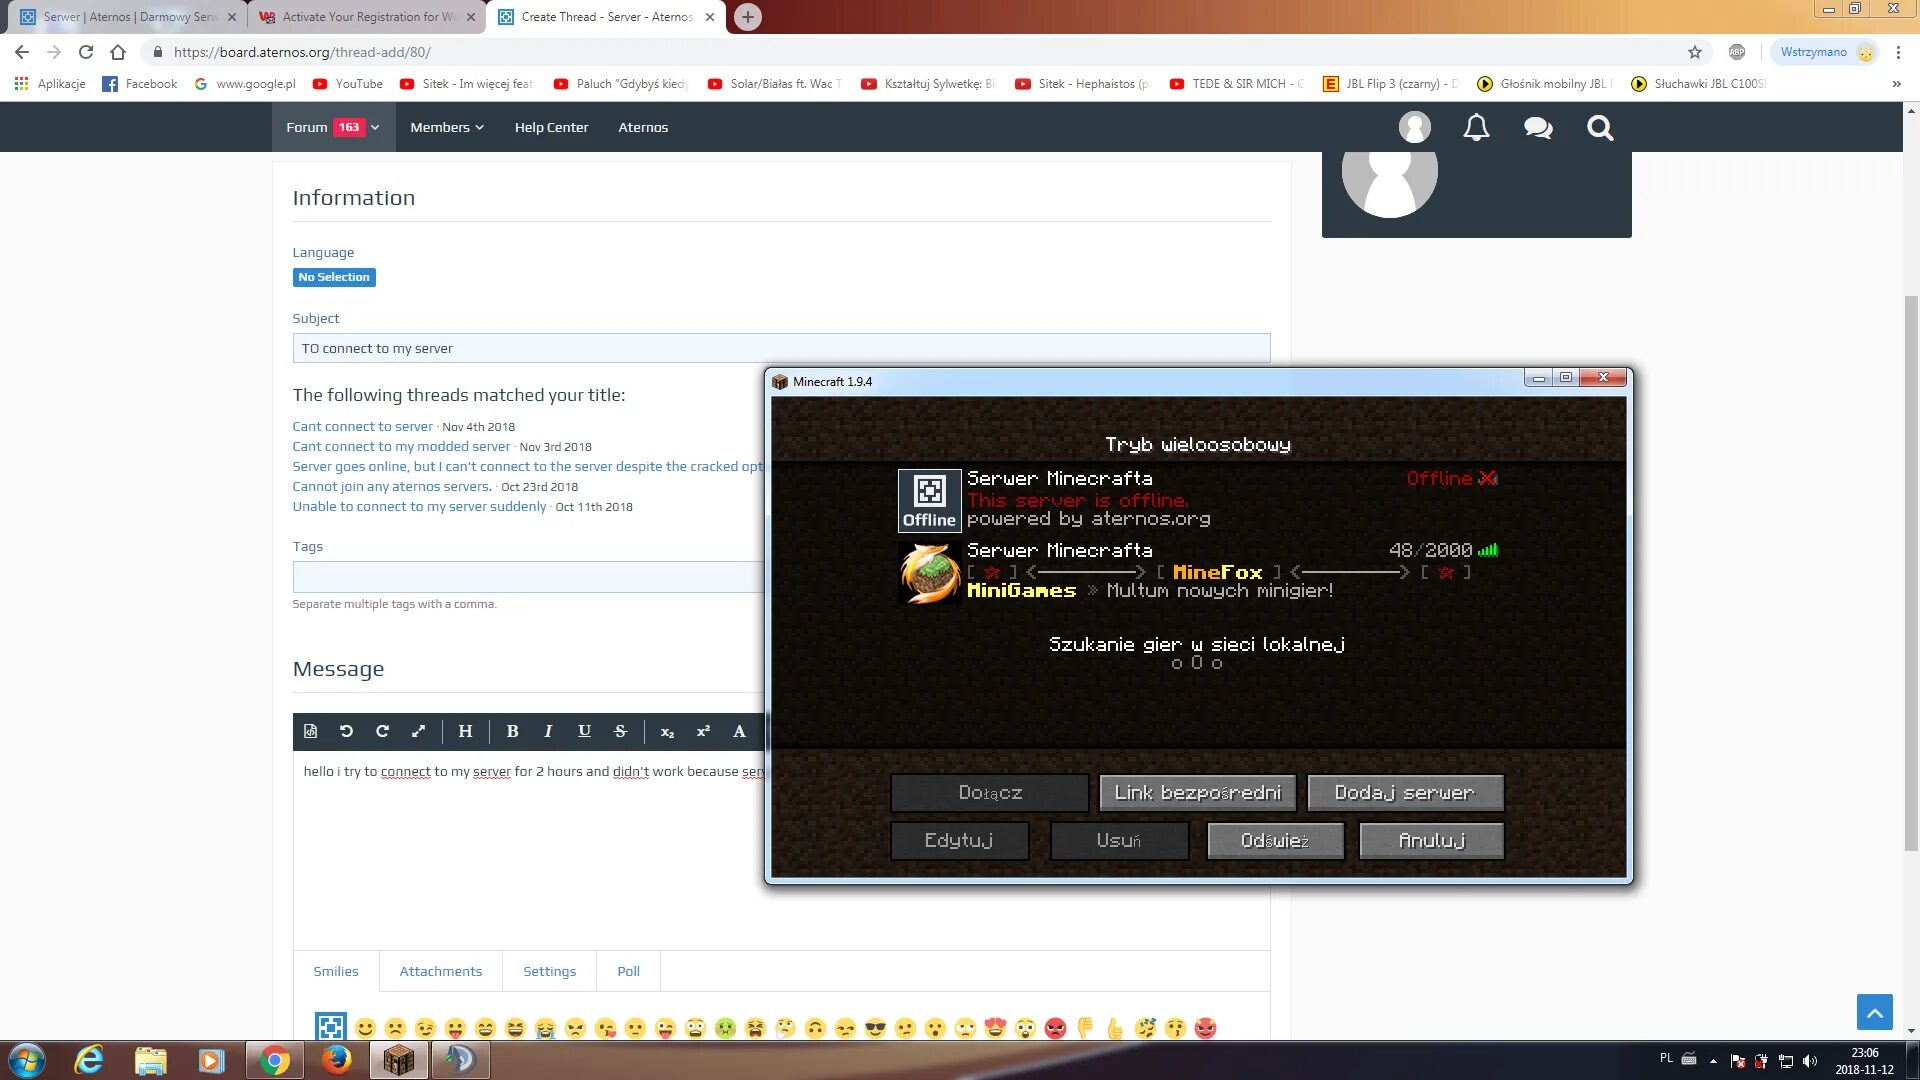Insert the thumbs up smiley
The height and width of the screenshot is (1080, 1920).
1115,1028
